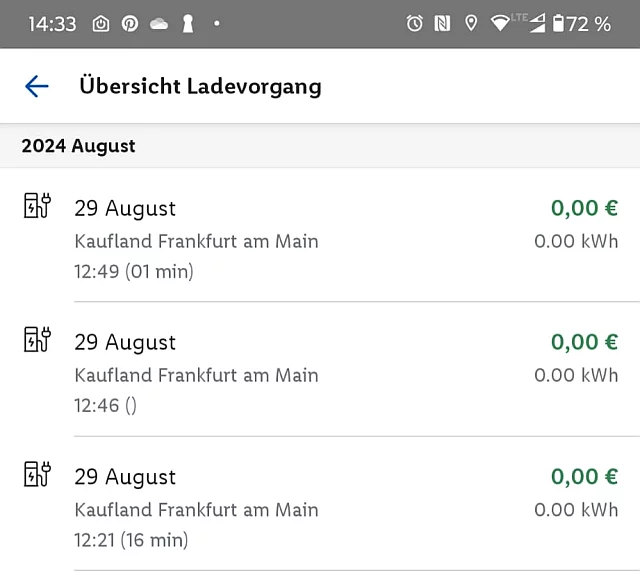Tap the blue back arrow

tap(37, 86)
